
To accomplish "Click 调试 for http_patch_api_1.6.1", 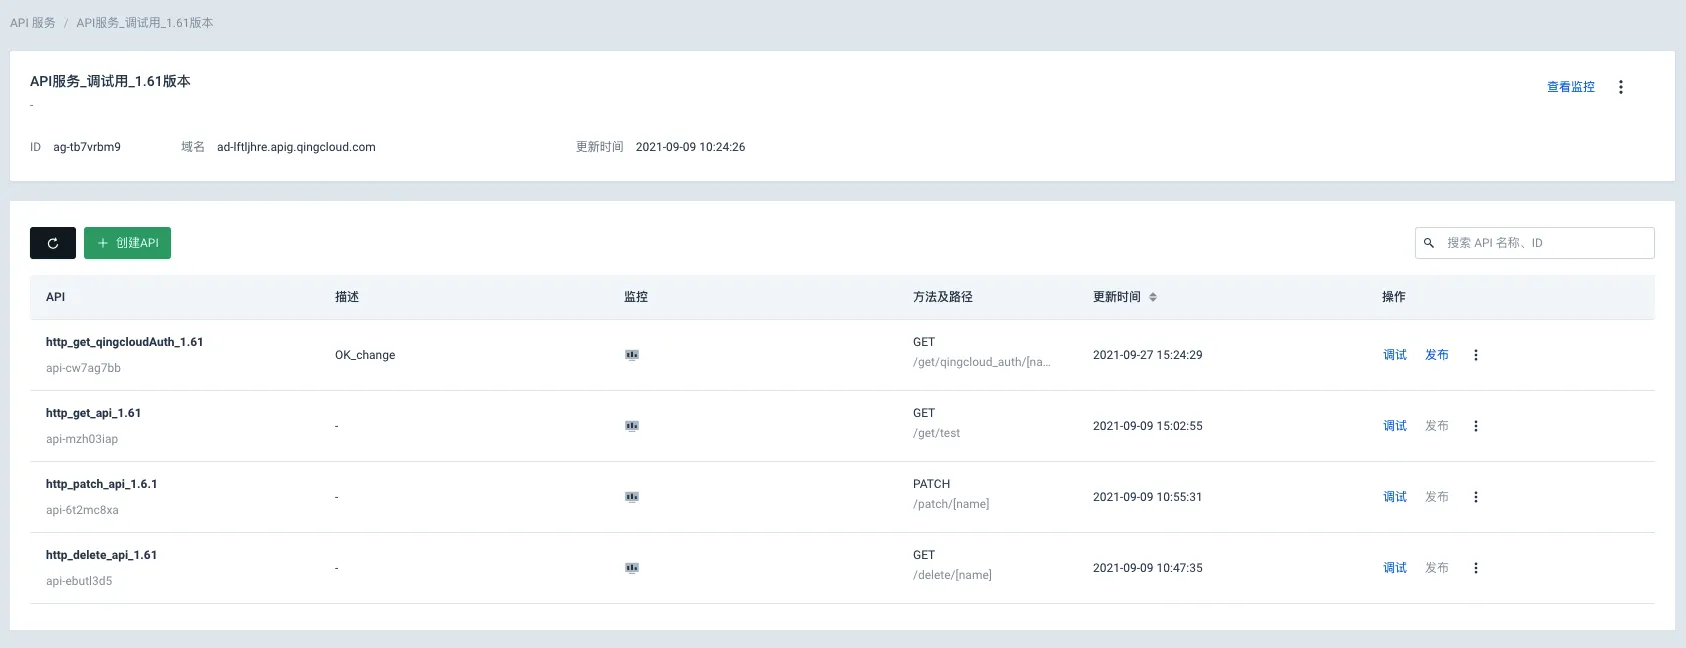I will coord(1395,497).
